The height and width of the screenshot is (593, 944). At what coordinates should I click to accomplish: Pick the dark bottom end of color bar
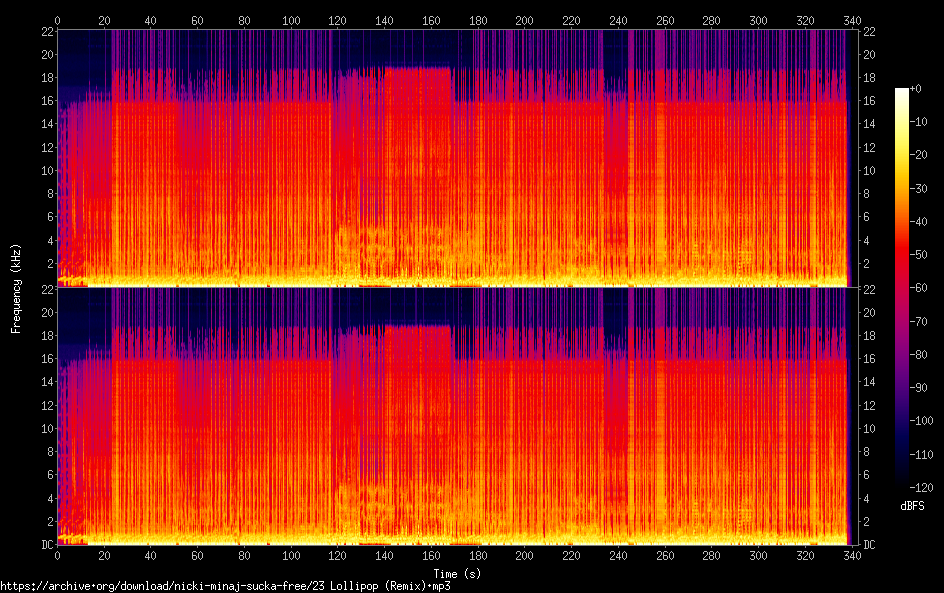pos(902,485)
